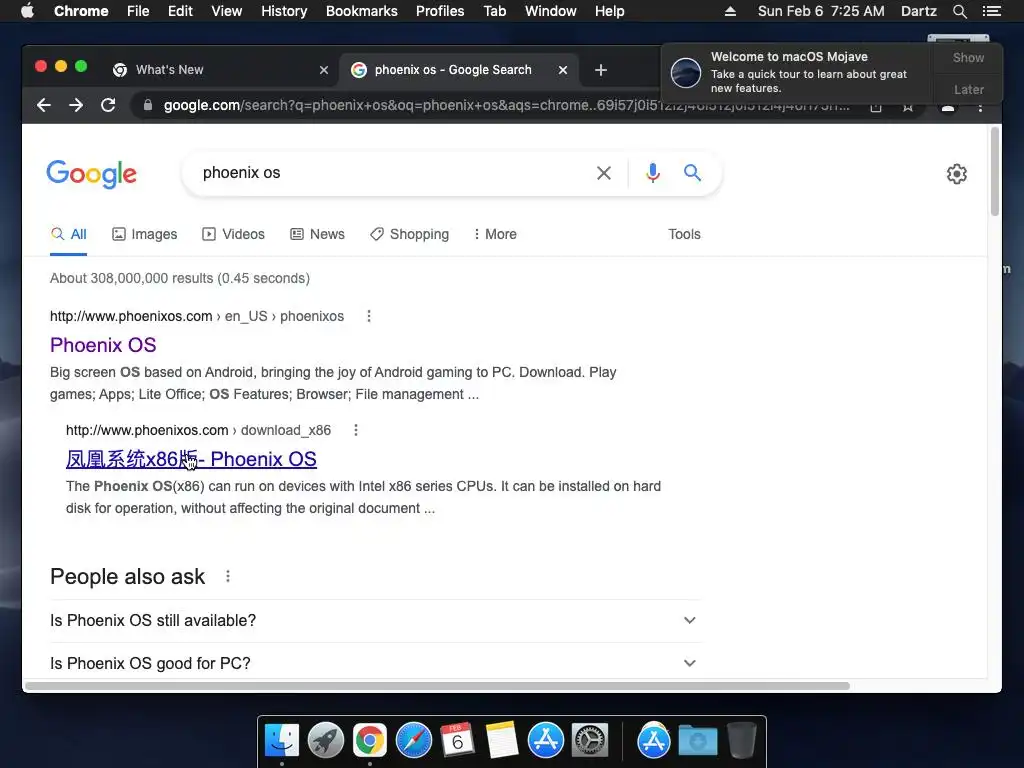The width and height of the screenshot is (1024, 768).
Task: Close the phoenix os Google Search tab
Action: point(563,70)
